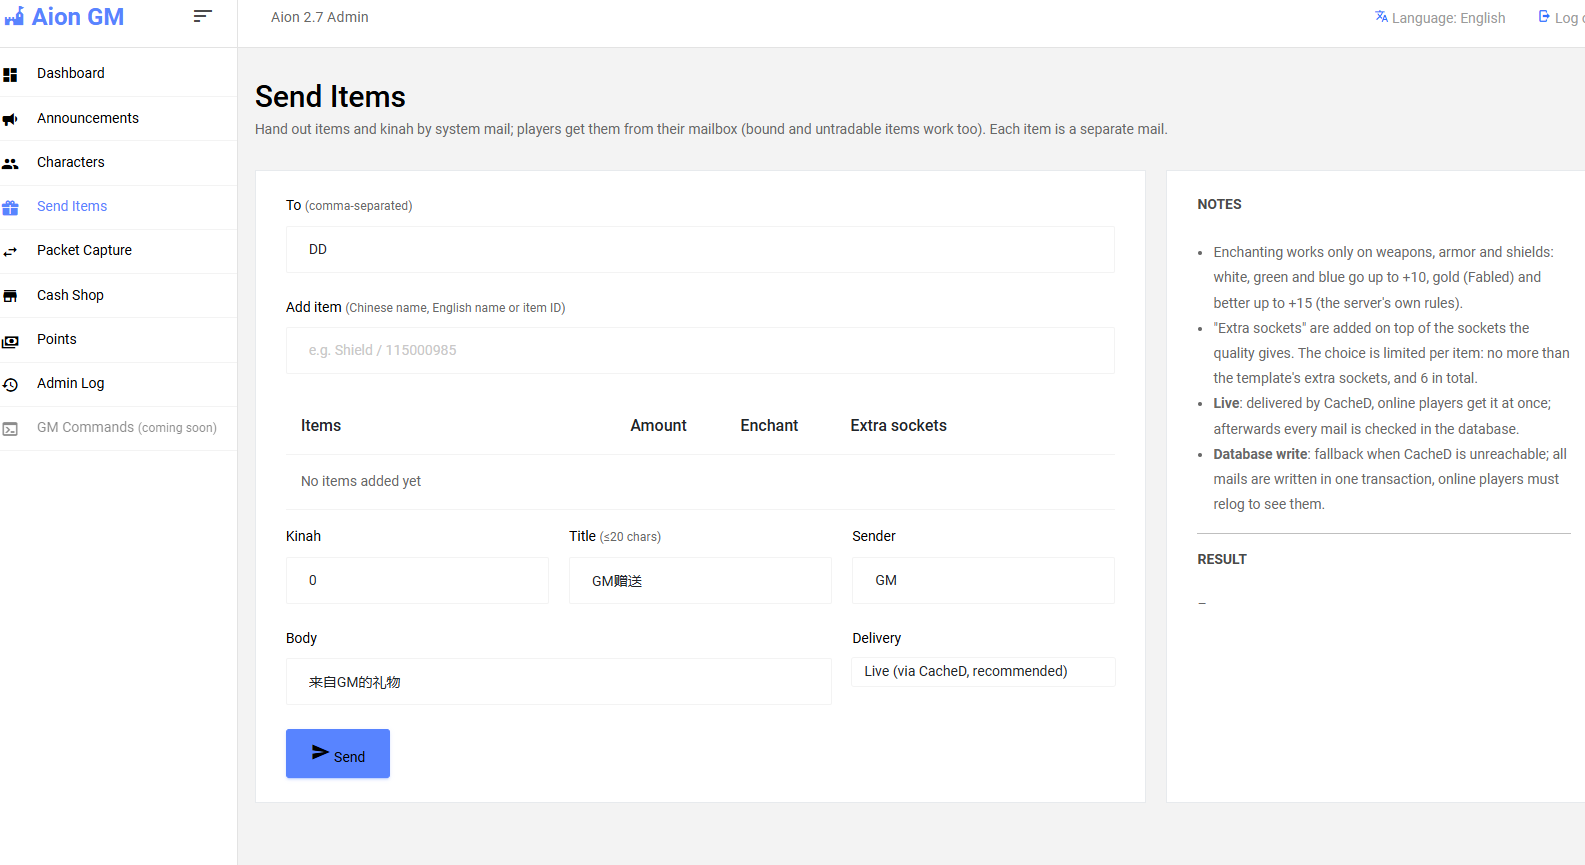Click the Aion GM title link
Image resolution: width=1585 pixels, height=865 pixels.
pyautogui.click(x=78, y=17)
